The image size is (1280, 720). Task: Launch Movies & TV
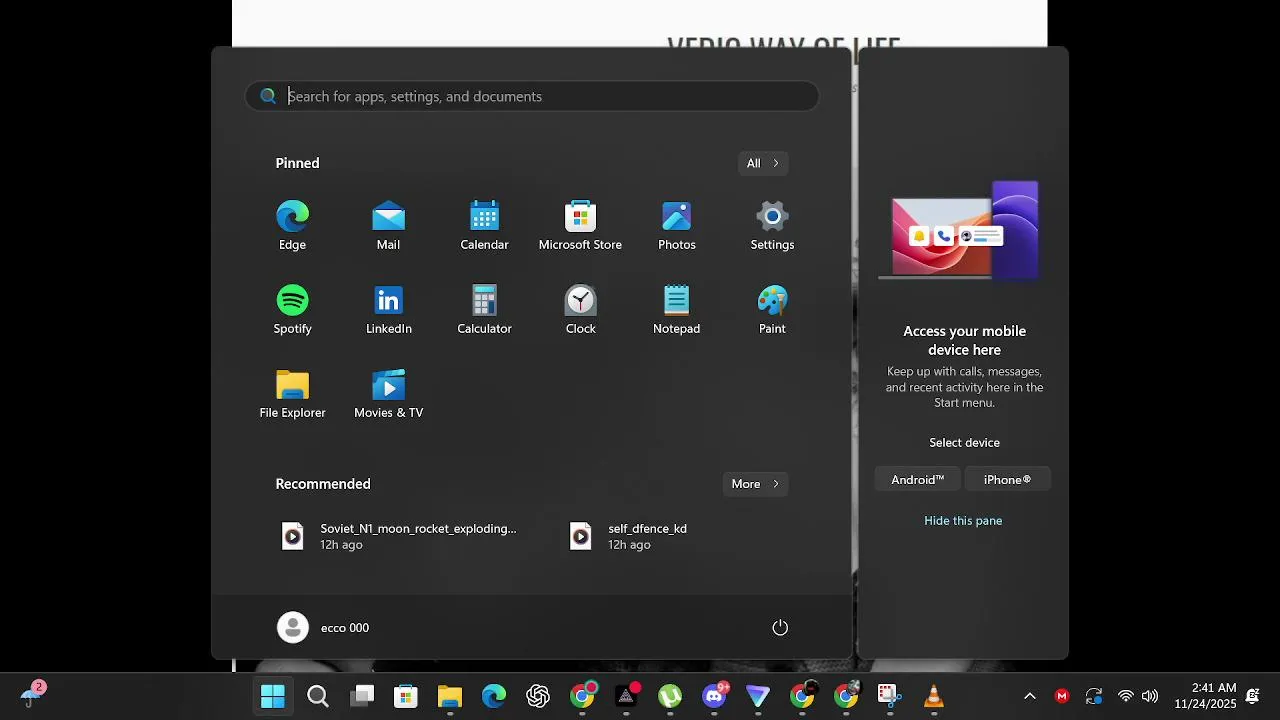pyautogui.click(x=388, y=394)
